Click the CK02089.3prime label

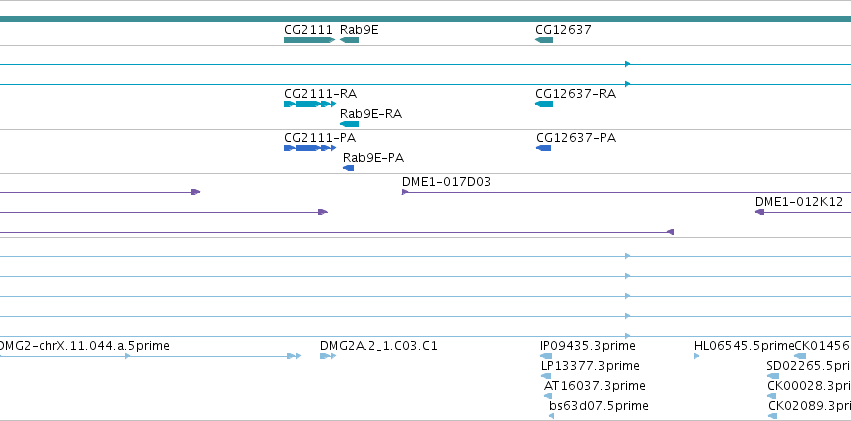click(x=810, y=406)
